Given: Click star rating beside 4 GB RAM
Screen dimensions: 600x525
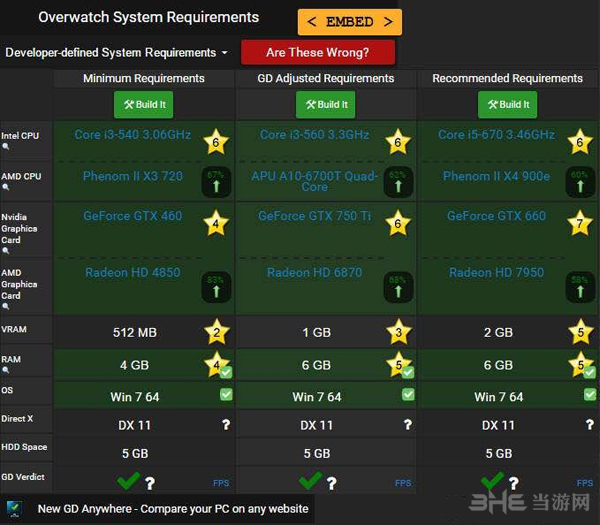Looking at the screenshot, I should click(216, 364).
